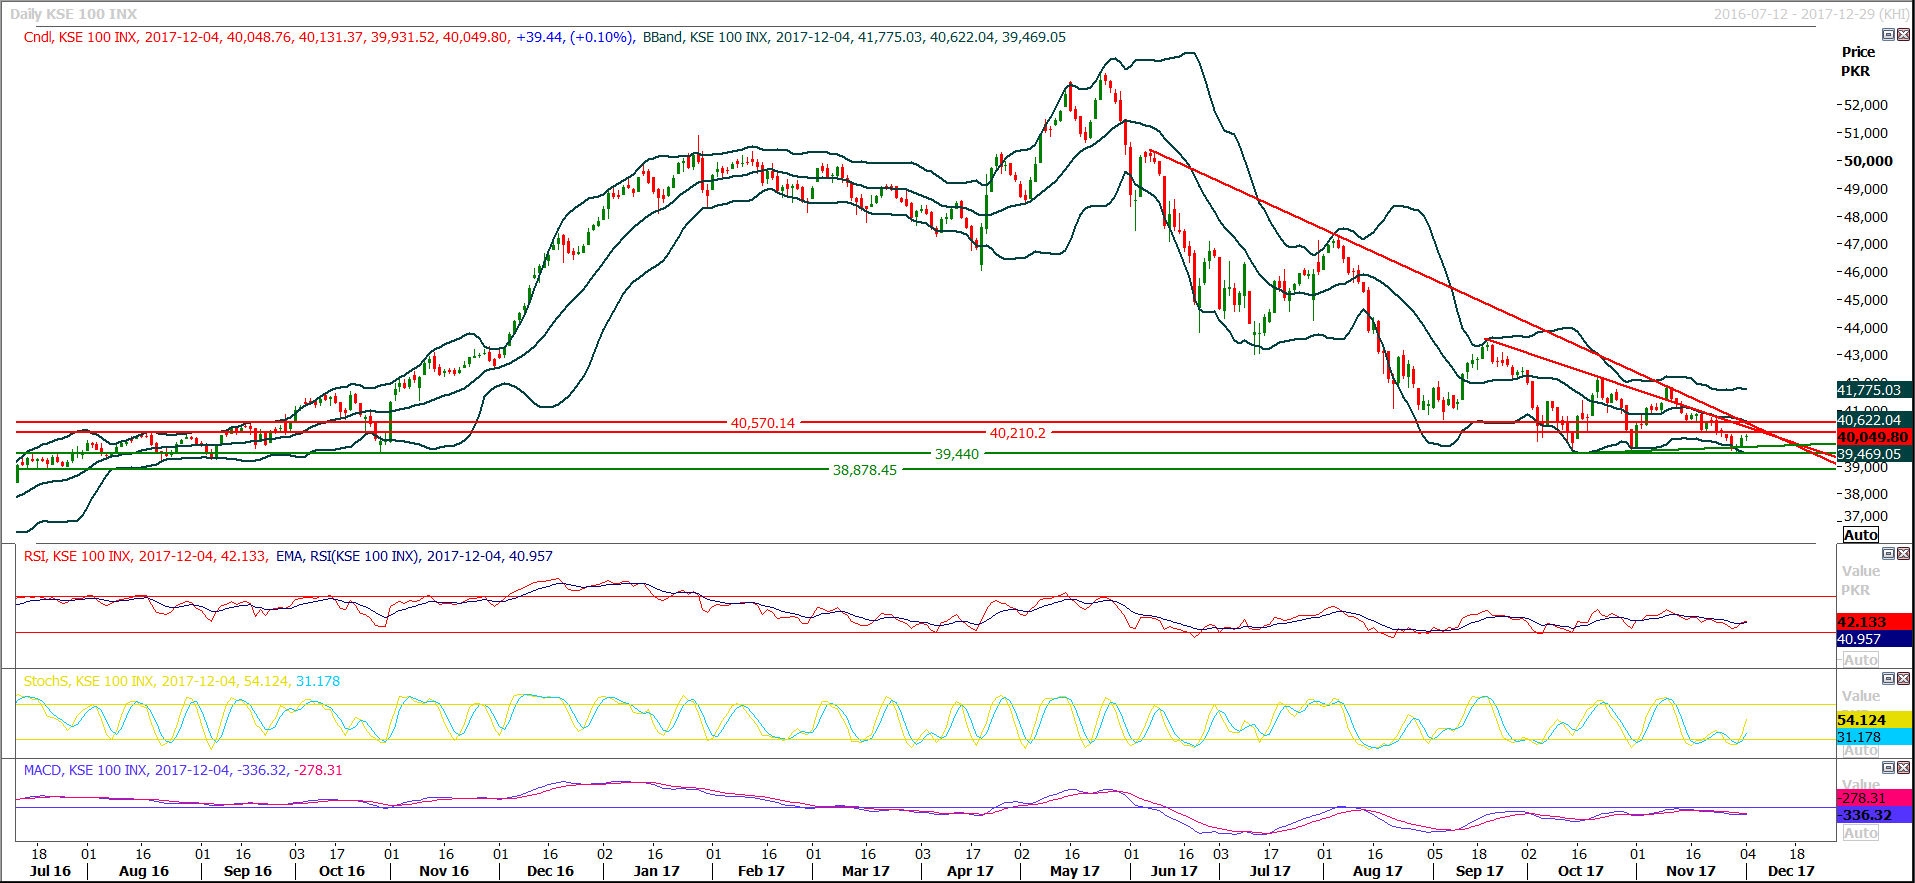Minimize the Stochastic indicator pane
This screenshot has width=1915, height=883.
tap(1888, 679)
